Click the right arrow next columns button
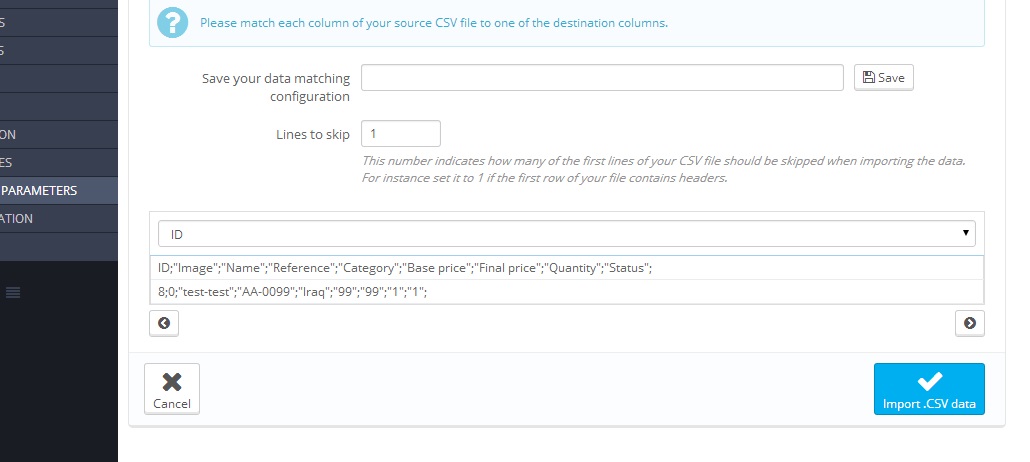1030x462 pixels. [969, 322]
